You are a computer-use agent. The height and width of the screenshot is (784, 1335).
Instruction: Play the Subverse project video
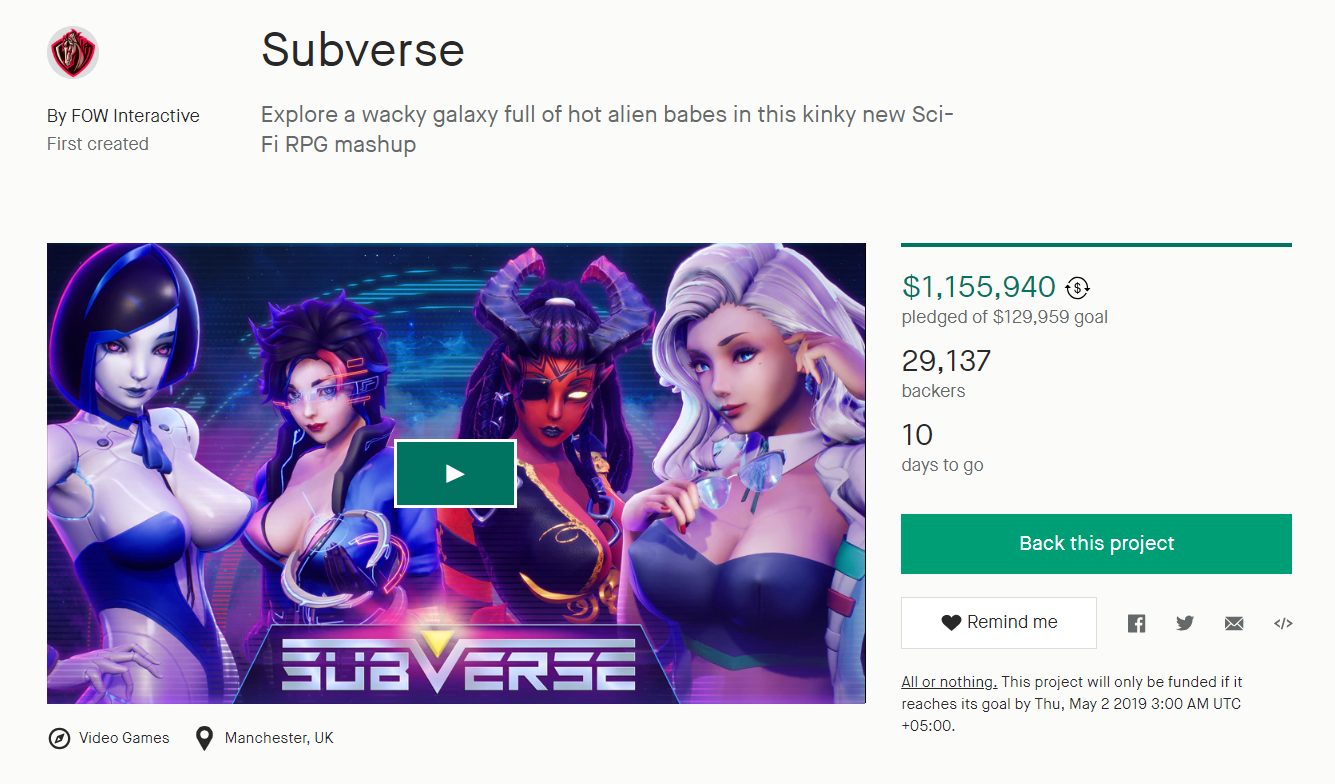(x=455, y=473)
